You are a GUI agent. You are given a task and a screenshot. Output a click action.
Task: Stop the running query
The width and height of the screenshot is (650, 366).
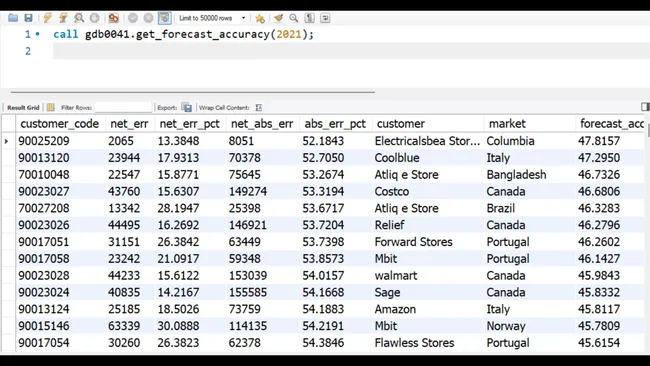pyautogui.click(x=95, y=18)
